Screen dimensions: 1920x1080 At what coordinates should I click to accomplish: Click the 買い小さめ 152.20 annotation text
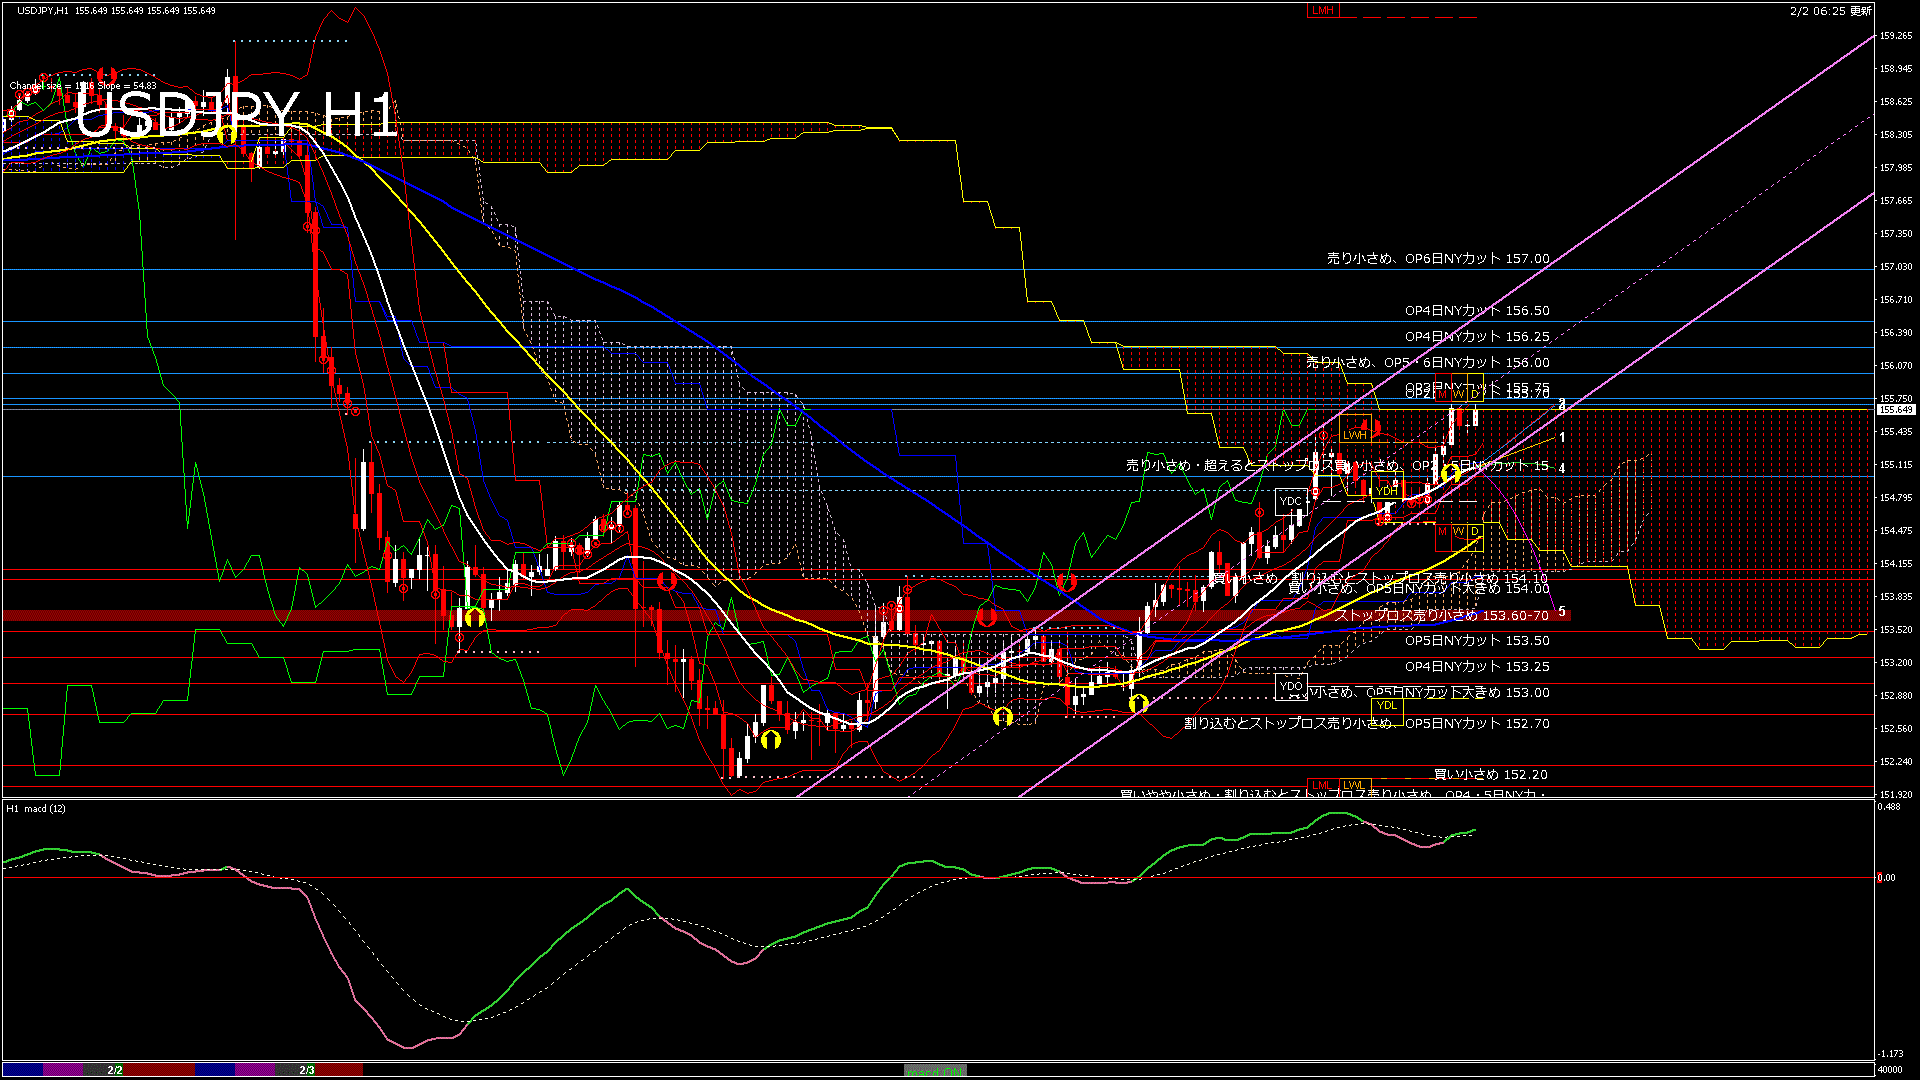1490,774
